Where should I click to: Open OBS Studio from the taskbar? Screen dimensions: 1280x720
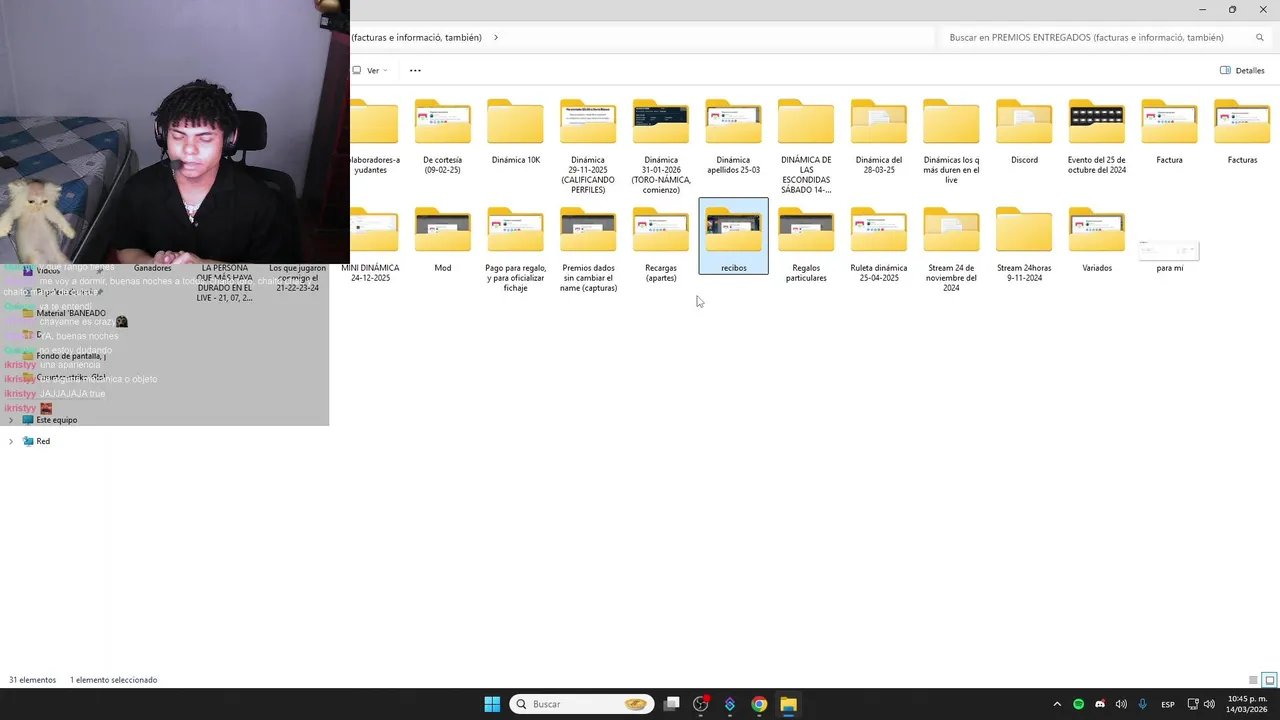[701, 704]
